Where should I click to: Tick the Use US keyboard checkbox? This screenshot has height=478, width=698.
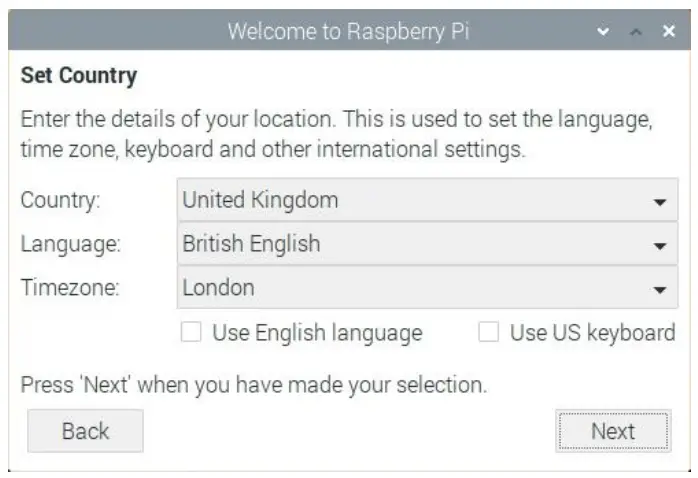[x=488, y=333]
